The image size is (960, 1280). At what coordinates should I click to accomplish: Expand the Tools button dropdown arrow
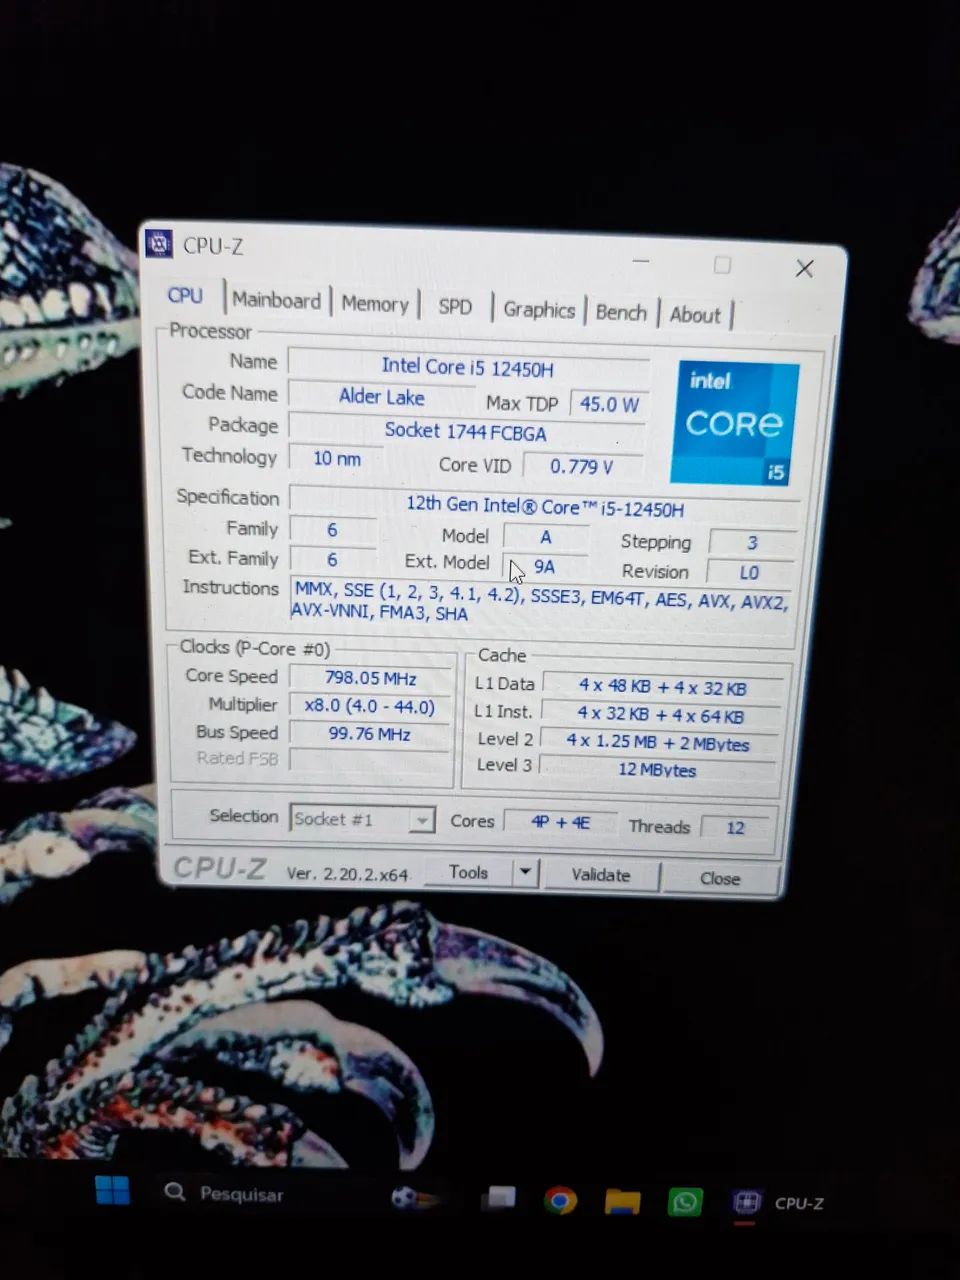[x=526, y=873]
